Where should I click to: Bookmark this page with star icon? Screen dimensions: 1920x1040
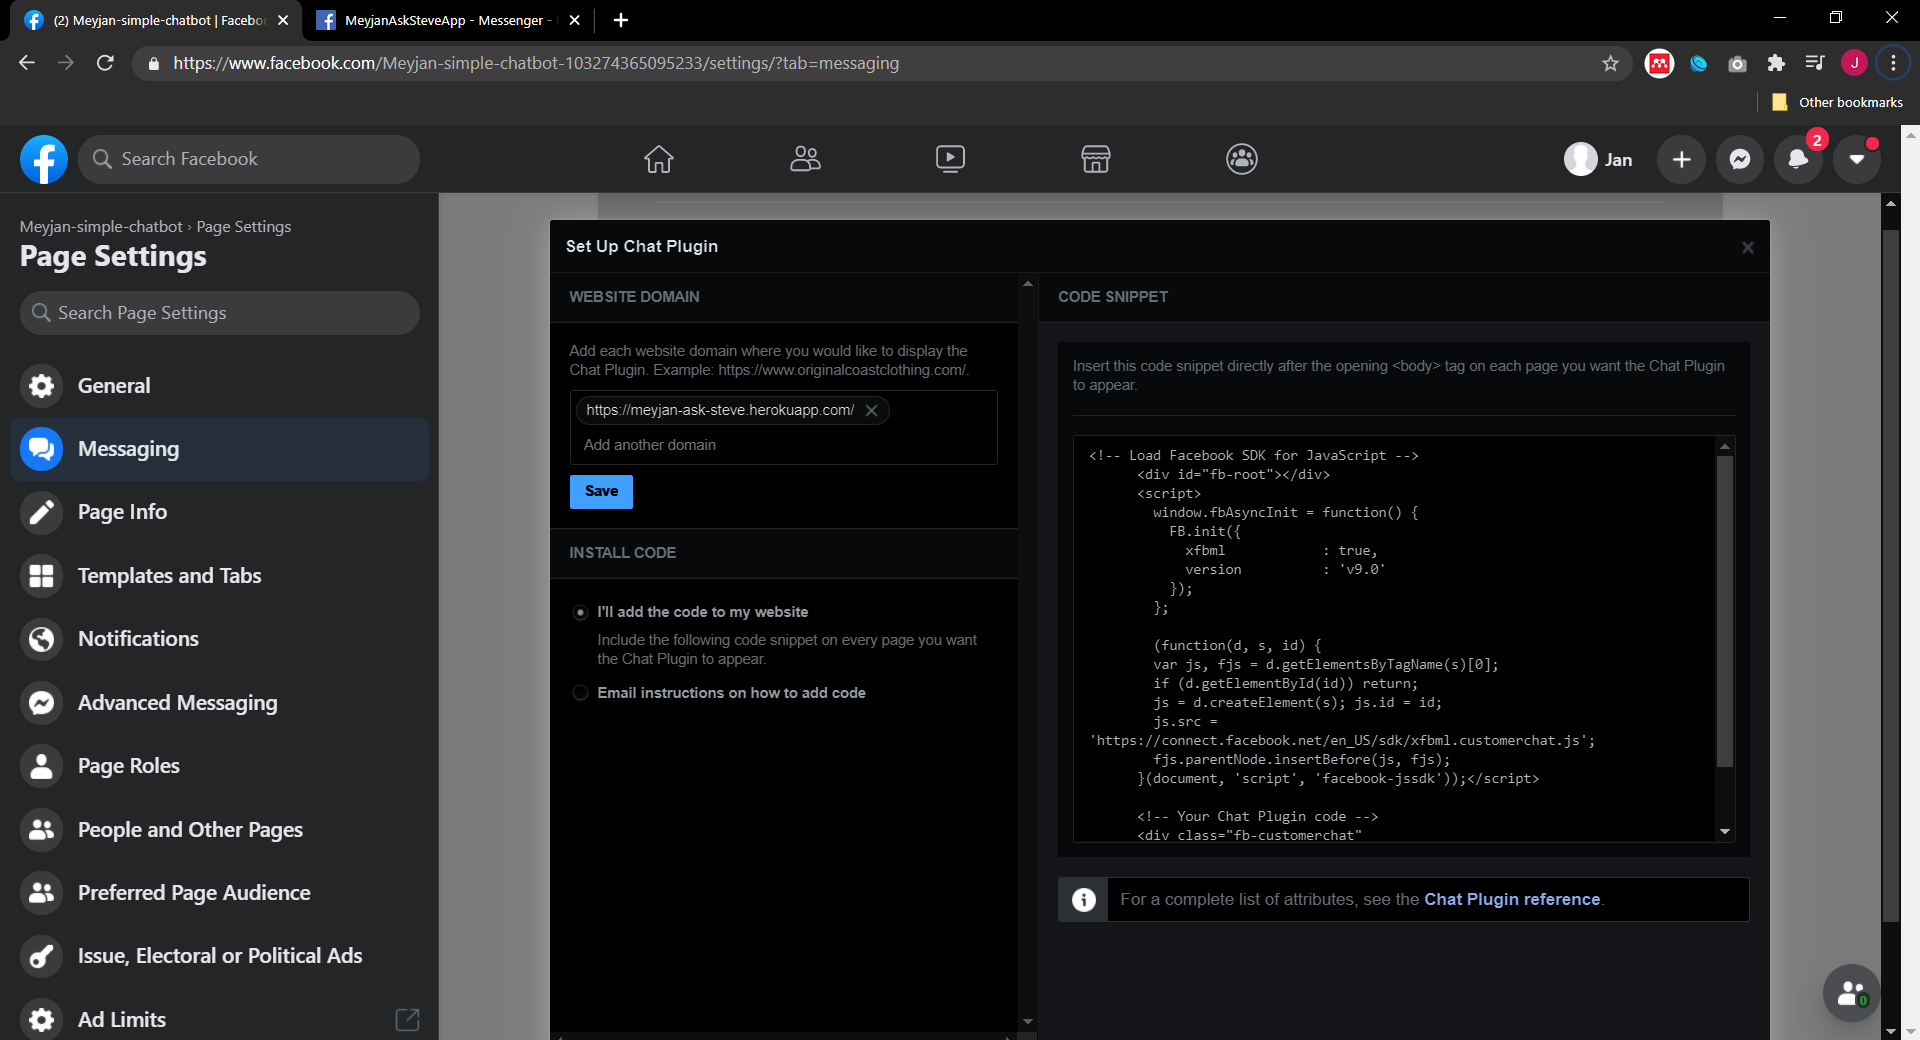tap(1610, 63)
